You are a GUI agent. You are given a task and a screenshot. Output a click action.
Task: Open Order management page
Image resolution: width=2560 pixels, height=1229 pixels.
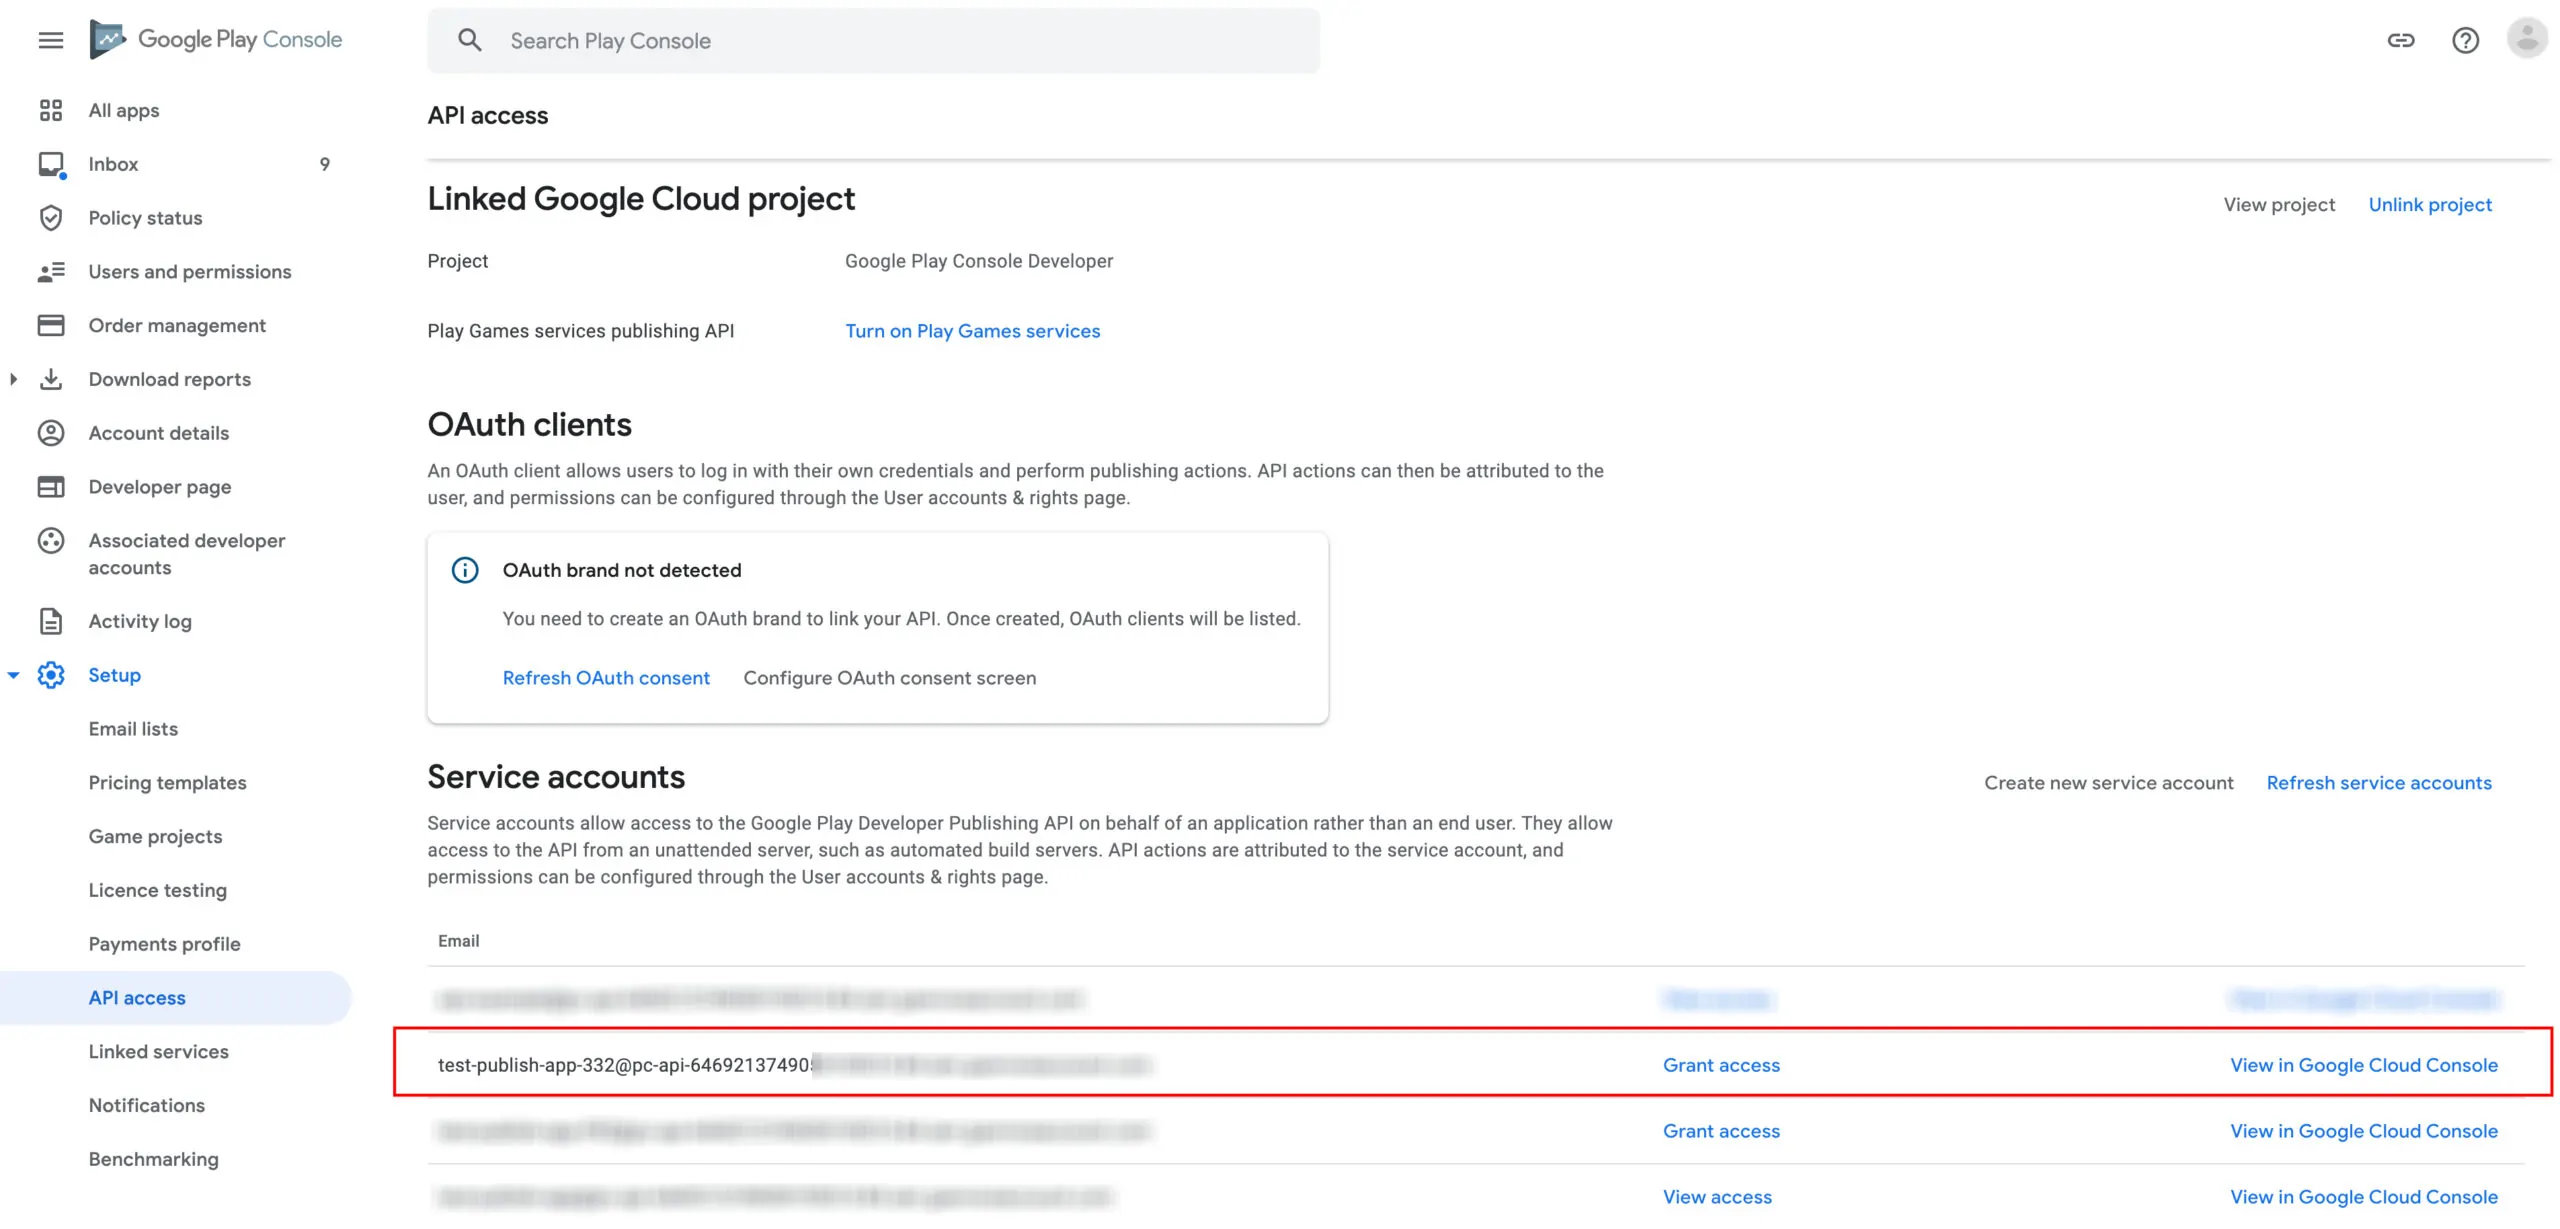pyautogui.click(x=177, y=326)
